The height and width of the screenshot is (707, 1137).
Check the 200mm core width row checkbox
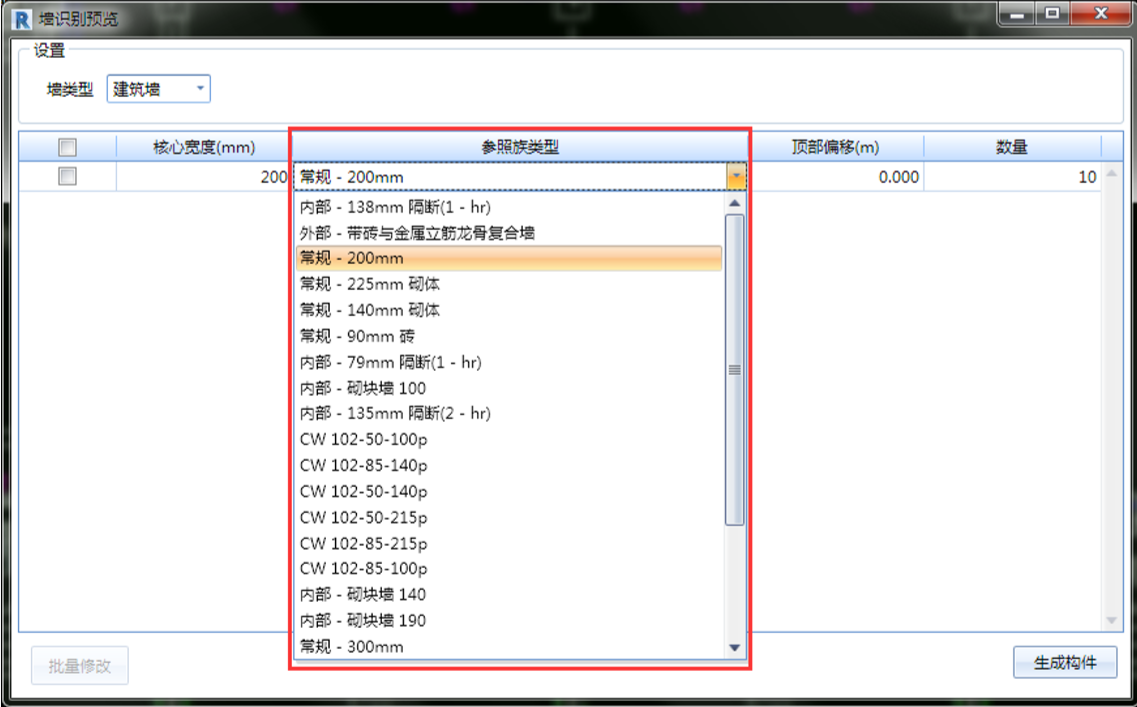tap(67, 176)
